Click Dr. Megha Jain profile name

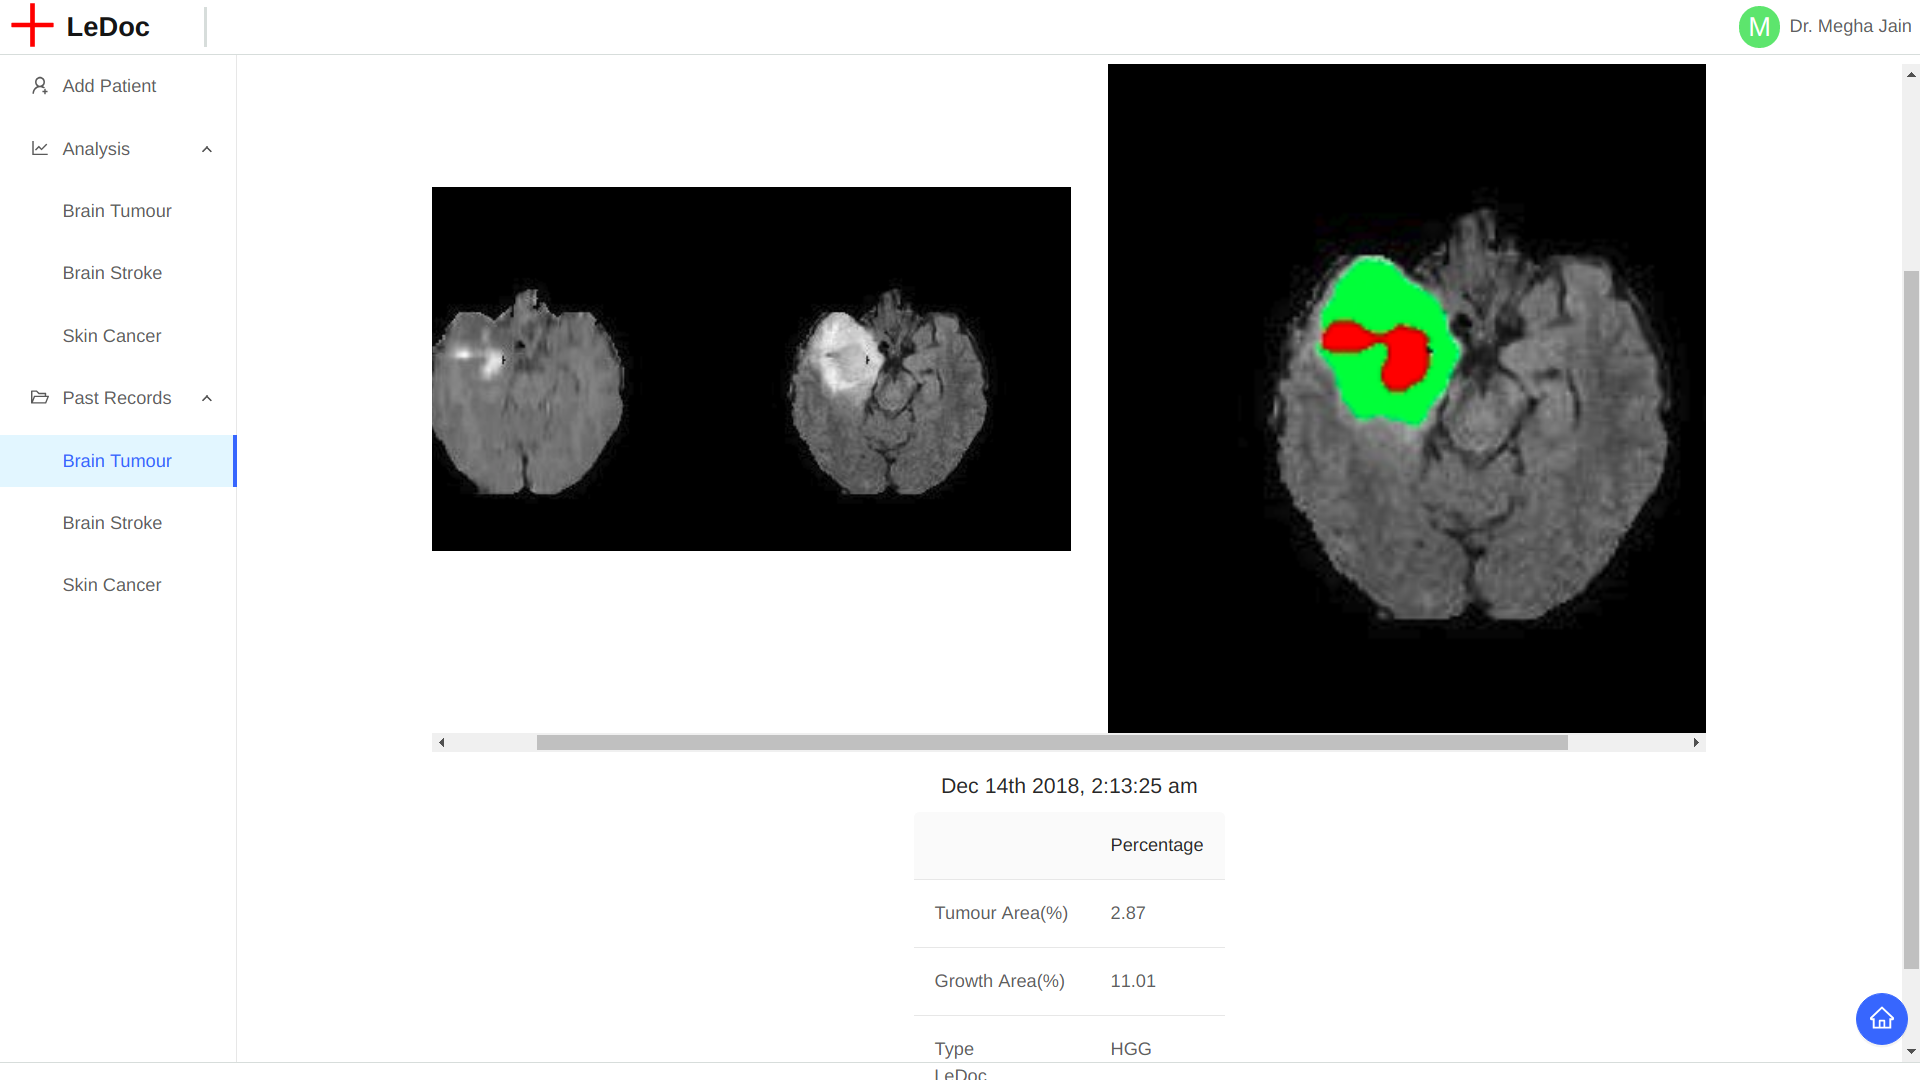(x=1850, y=27)
